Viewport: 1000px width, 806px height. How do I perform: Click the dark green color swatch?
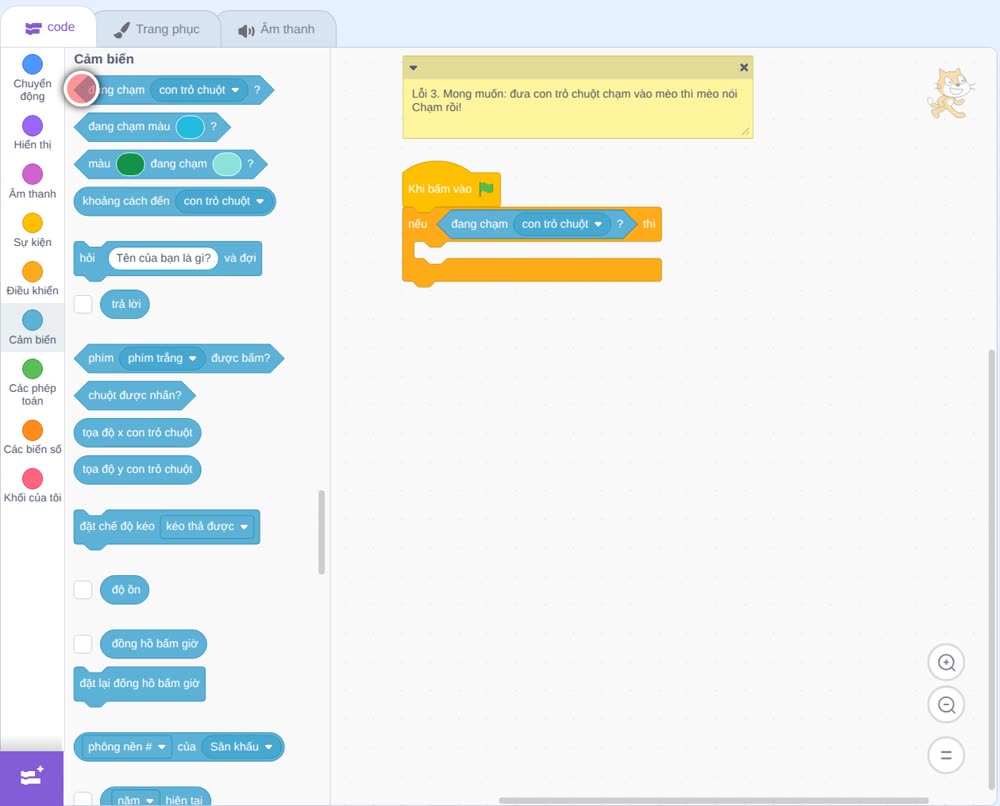tap(131, 164)
